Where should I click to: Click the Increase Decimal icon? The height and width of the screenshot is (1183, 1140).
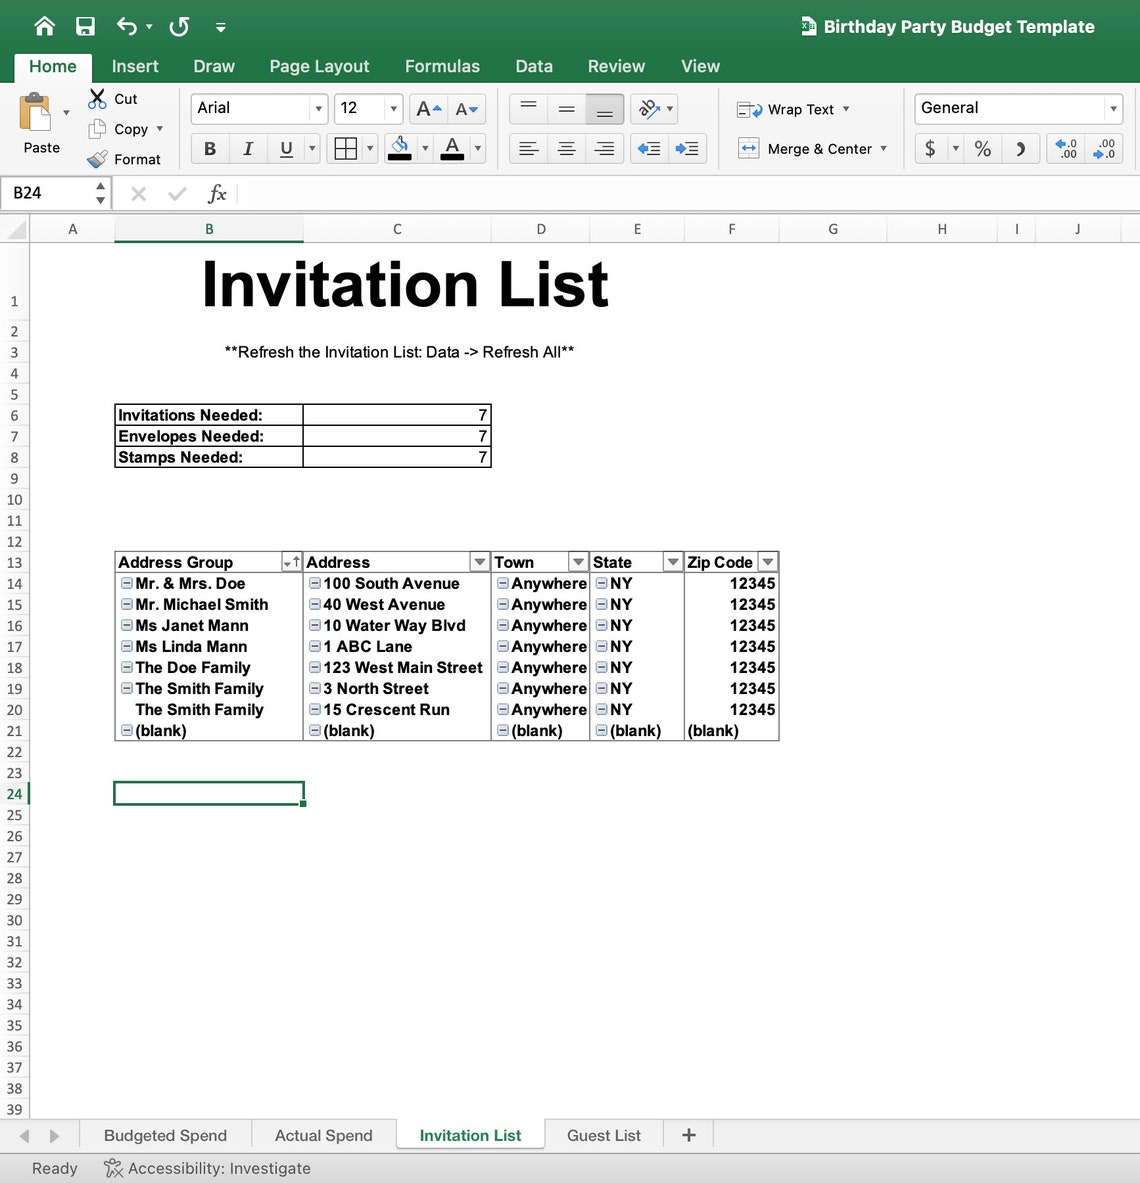pos(1064,148)
